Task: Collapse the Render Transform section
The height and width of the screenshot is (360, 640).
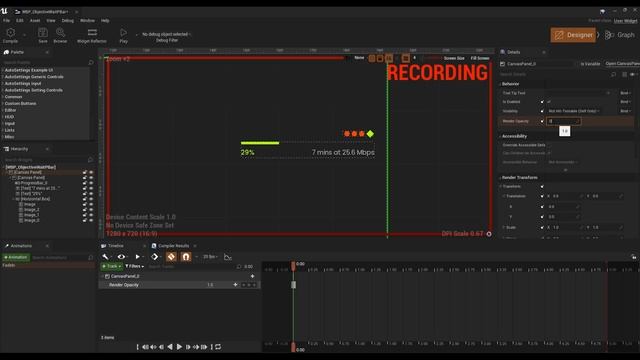Action: click(501, 178)
